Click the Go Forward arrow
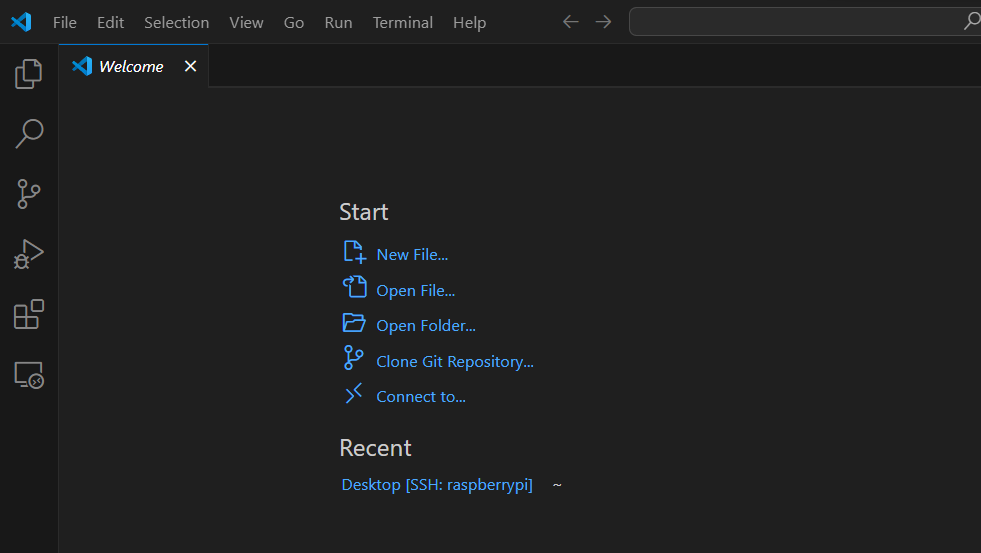981x553 pixels. [603, 22]
